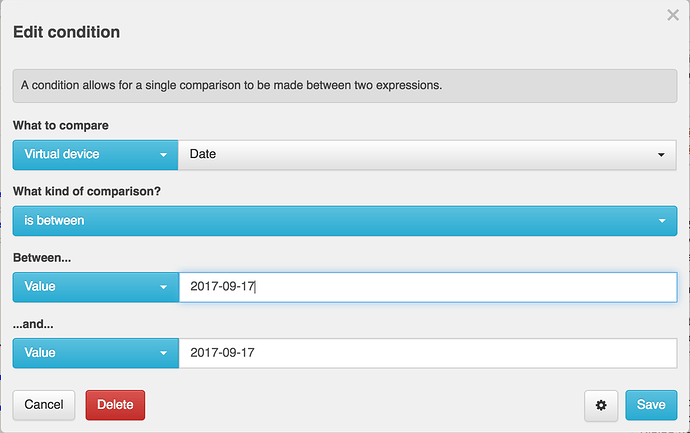Click the caret arrow at the Date field's end

pos(661,155)
